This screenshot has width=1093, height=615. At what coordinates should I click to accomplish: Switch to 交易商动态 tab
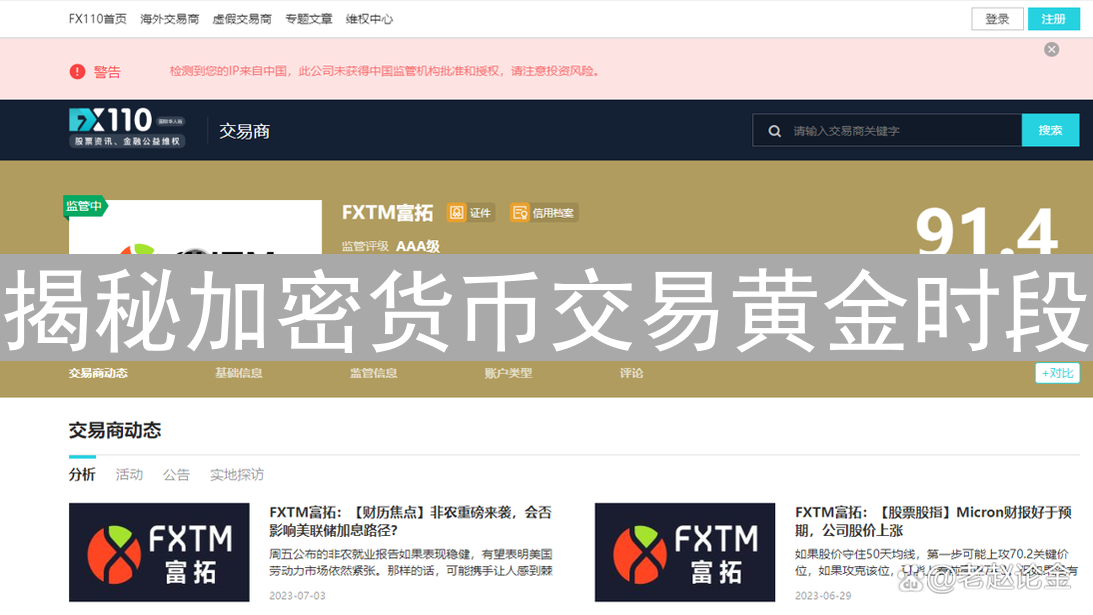(x=98, y=373)
